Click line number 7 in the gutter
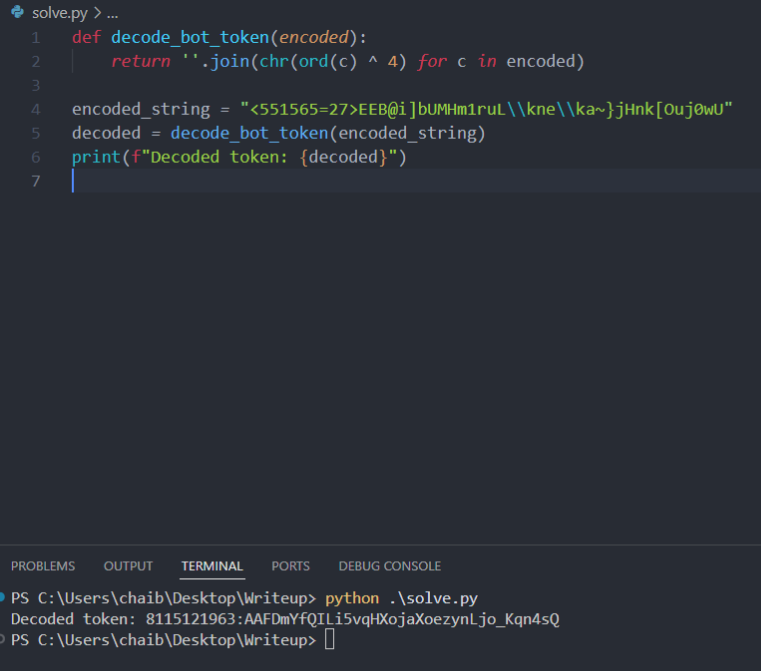761x671 pixels. pyautogui.click(x=36, y=181)
